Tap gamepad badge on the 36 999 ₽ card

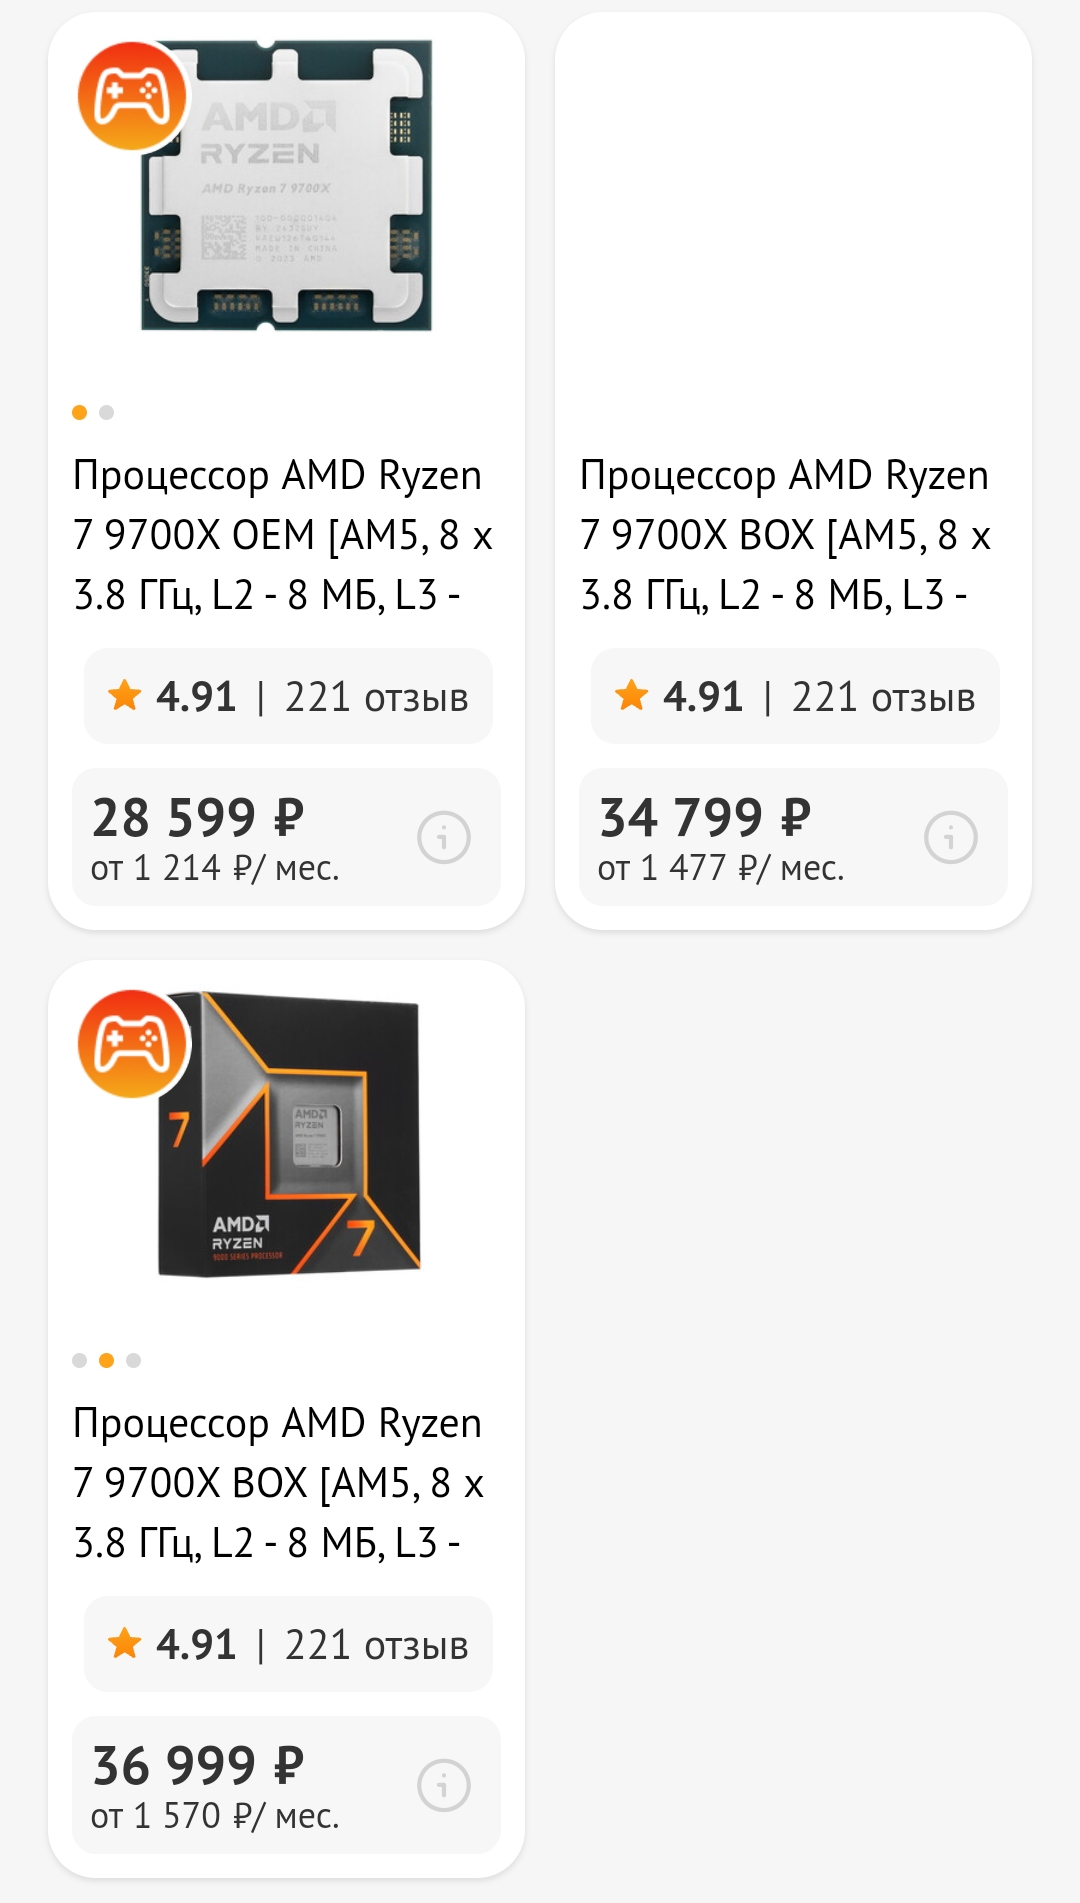(133, 1044)
